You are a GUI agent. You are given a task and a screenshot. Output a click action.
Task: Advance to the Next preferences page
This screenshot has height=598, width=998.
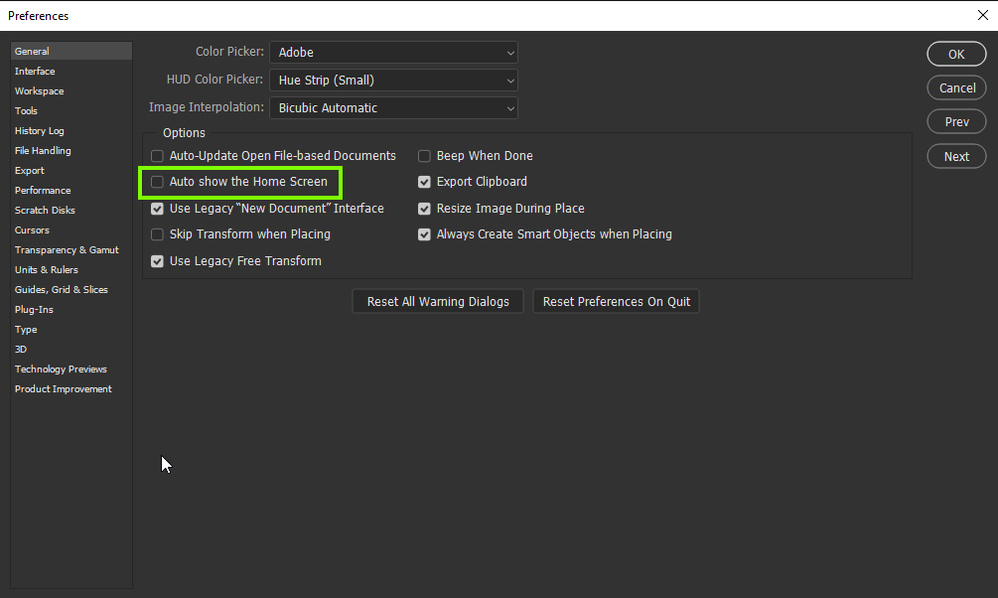tap(955, 156)
